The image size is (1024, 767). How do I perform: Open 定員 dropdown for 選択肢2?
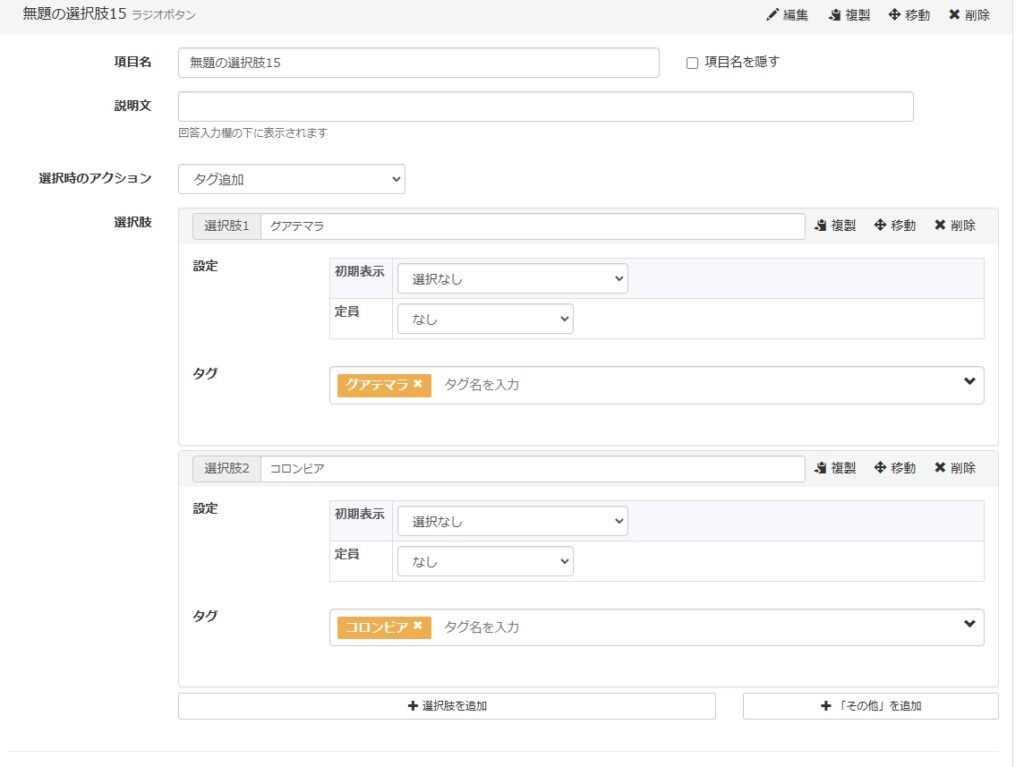[x=485, y=562]
